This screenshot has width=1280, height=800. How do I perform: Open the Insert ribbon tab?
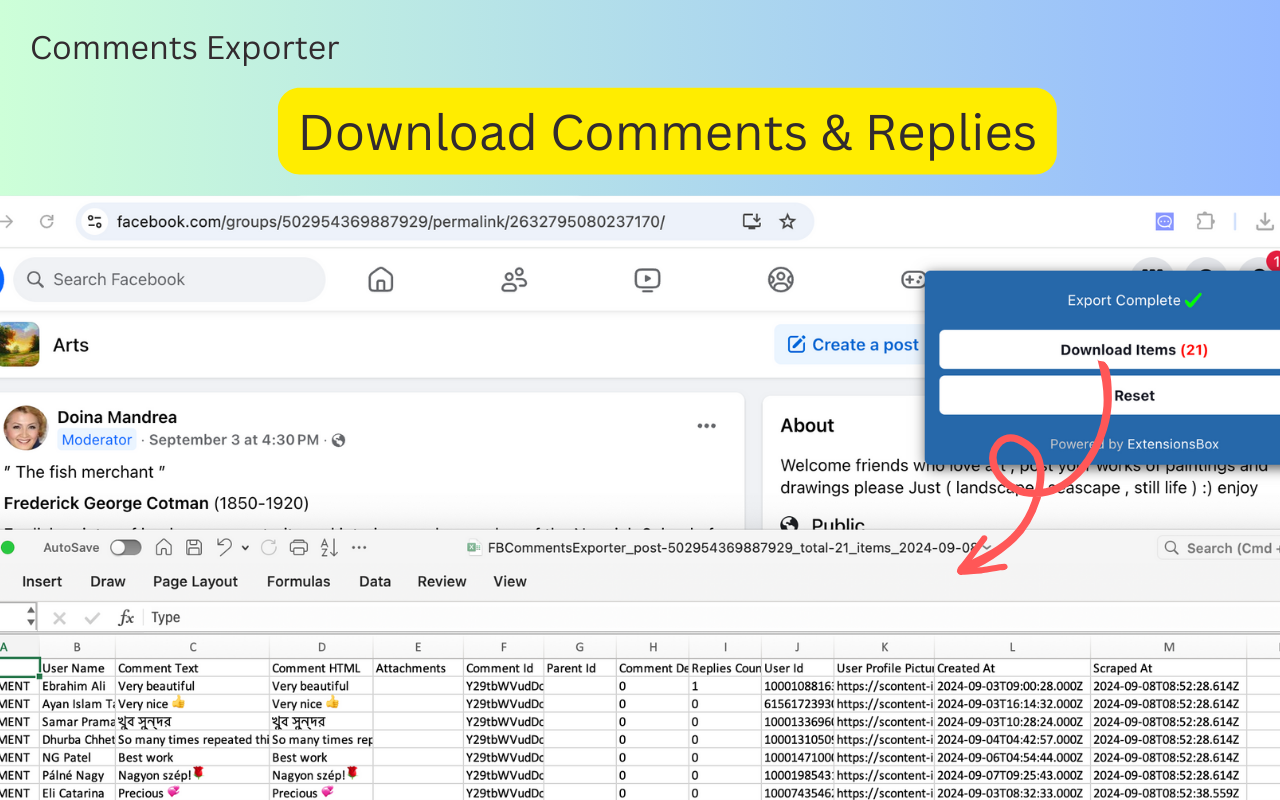point(42,582)
